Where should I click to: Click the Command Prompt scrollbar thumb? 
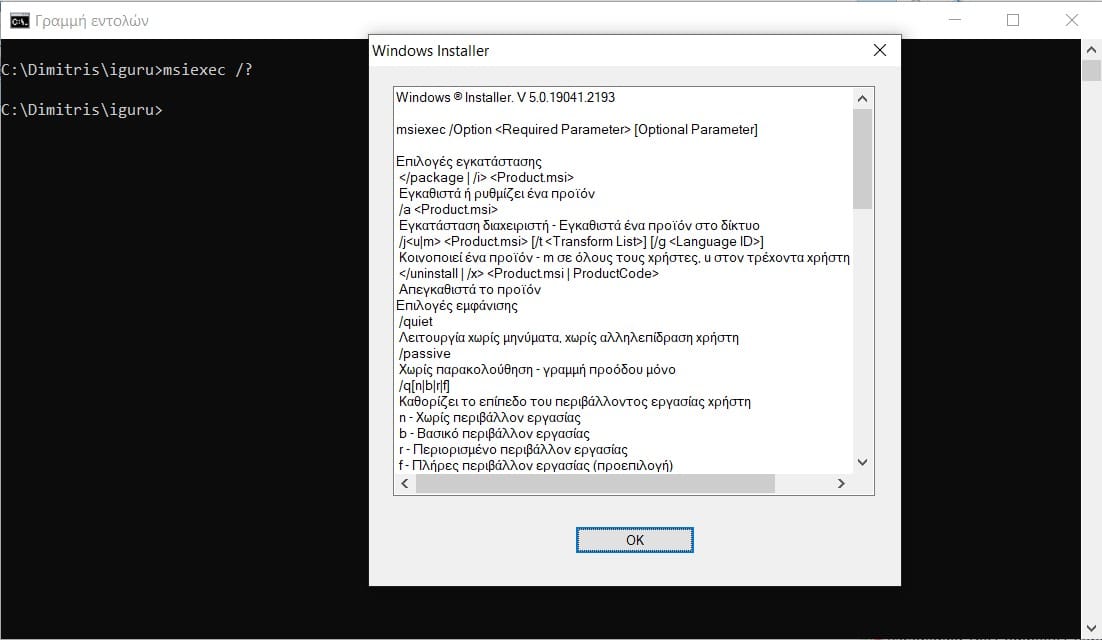click(1091, 70)
